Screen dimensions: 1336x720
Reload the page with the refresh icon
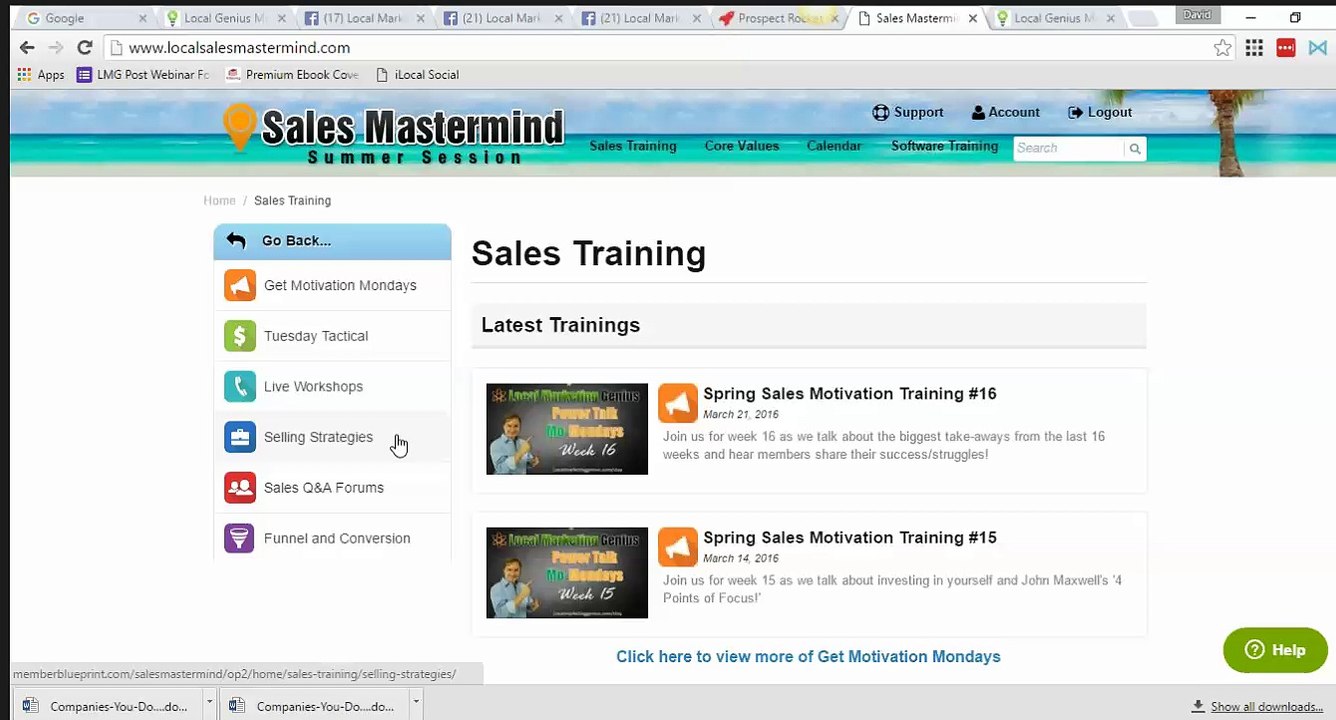click(85, 47)
